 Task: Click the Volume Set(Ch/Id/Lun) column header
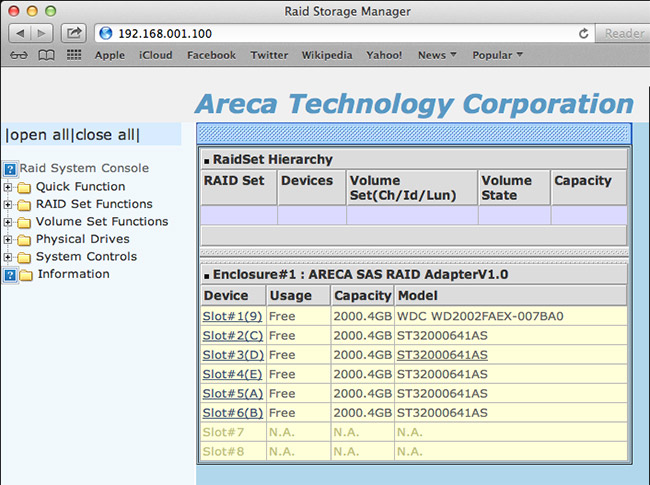412,188
